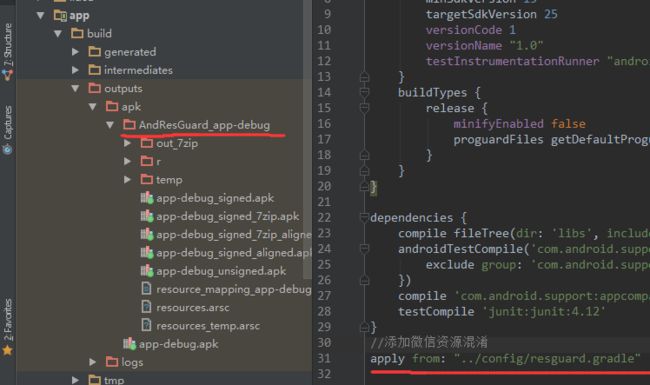Select the app-debug_signed.apk file name
The height and width of the screenshot is (385, 650).
click(x=215, y=199)
